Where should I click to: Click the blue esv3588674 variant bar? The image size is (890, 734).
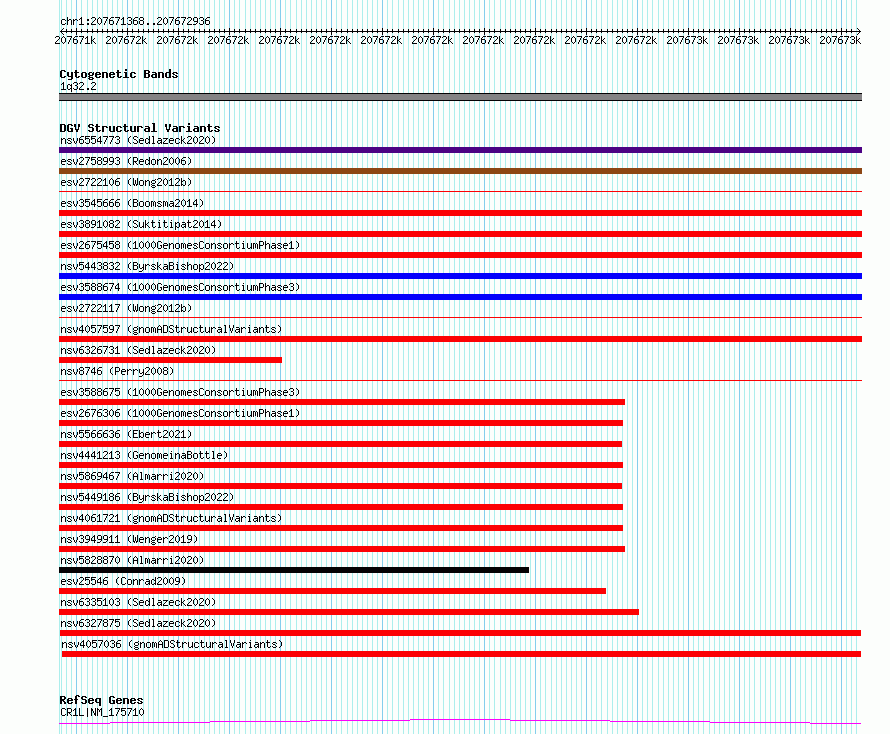coord(460,297)
